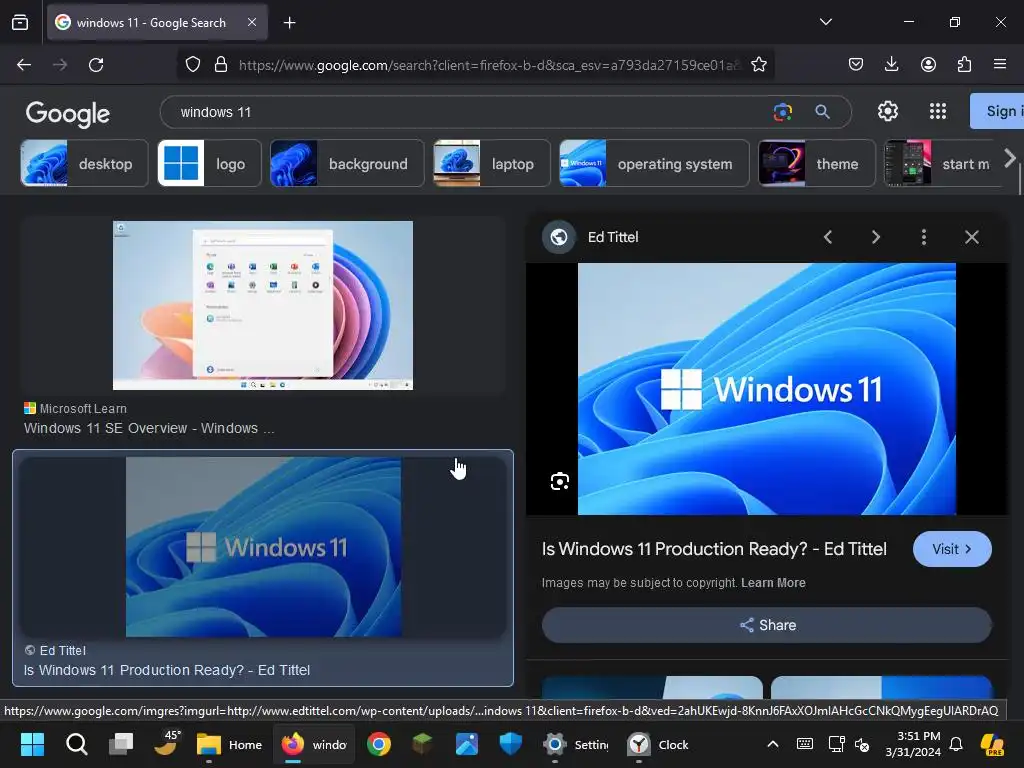Filter images by desktop chip
The width and height of the screenshot is (1024, 768).
pyautogui.click(x=84, y=163)
